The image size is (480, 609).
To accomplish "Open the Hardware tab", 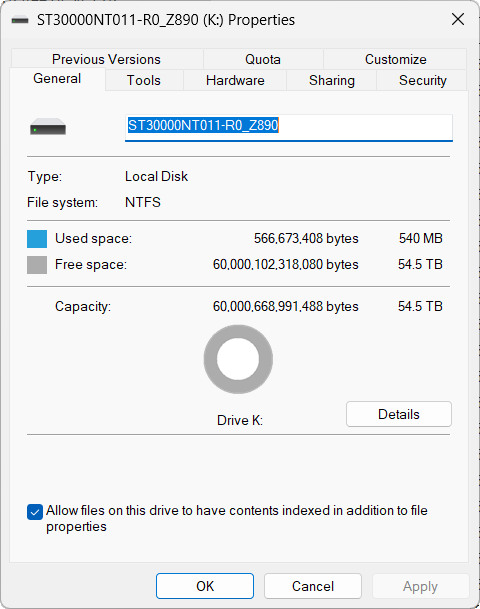I will tap(235, 80).
